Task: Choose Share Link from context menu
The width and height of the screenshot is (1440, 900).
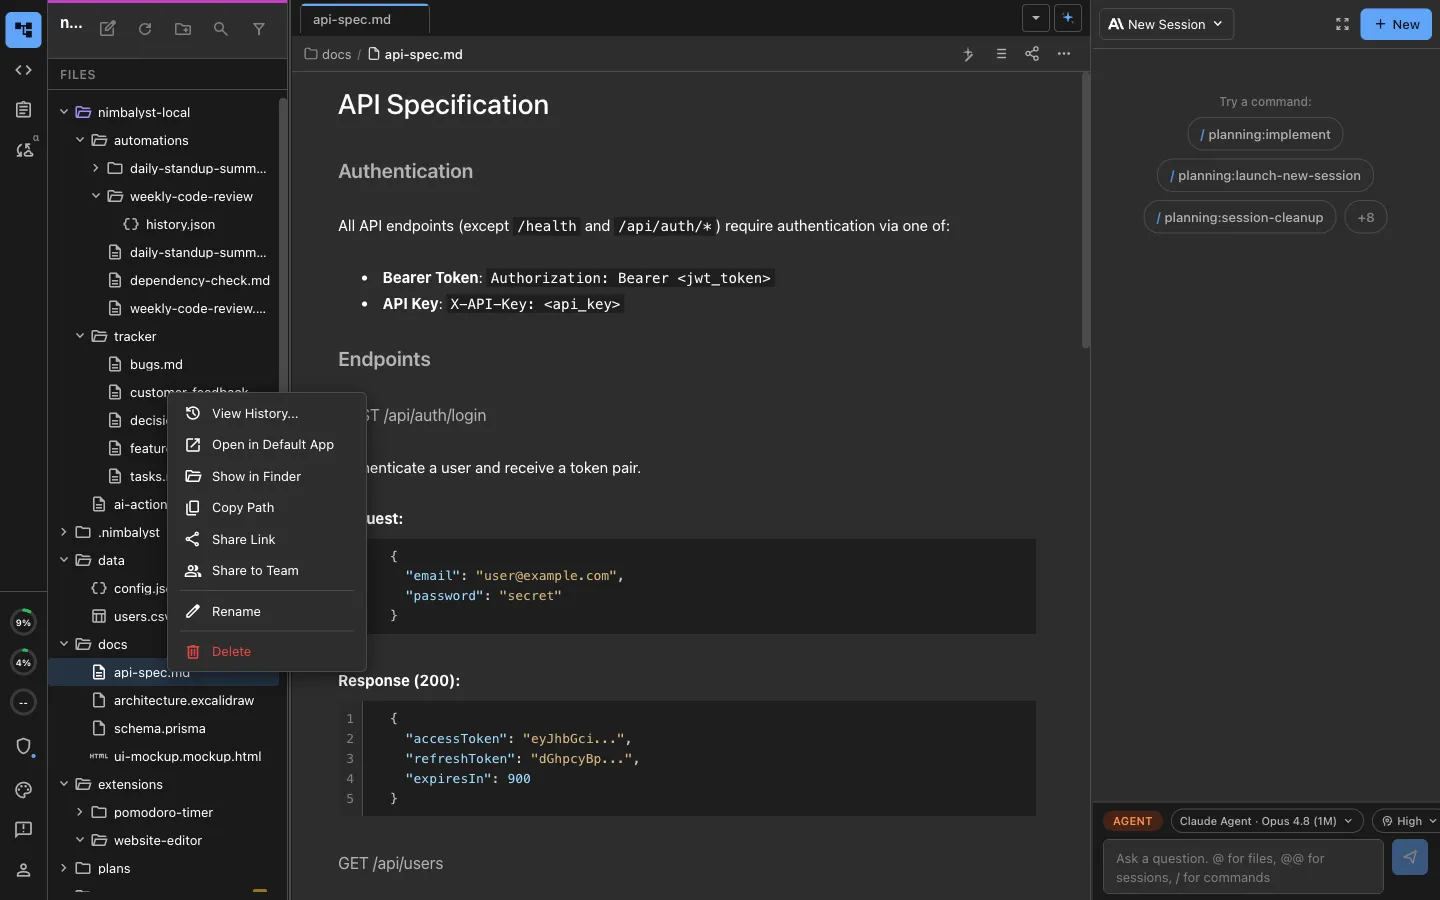Action: [267, 539]
